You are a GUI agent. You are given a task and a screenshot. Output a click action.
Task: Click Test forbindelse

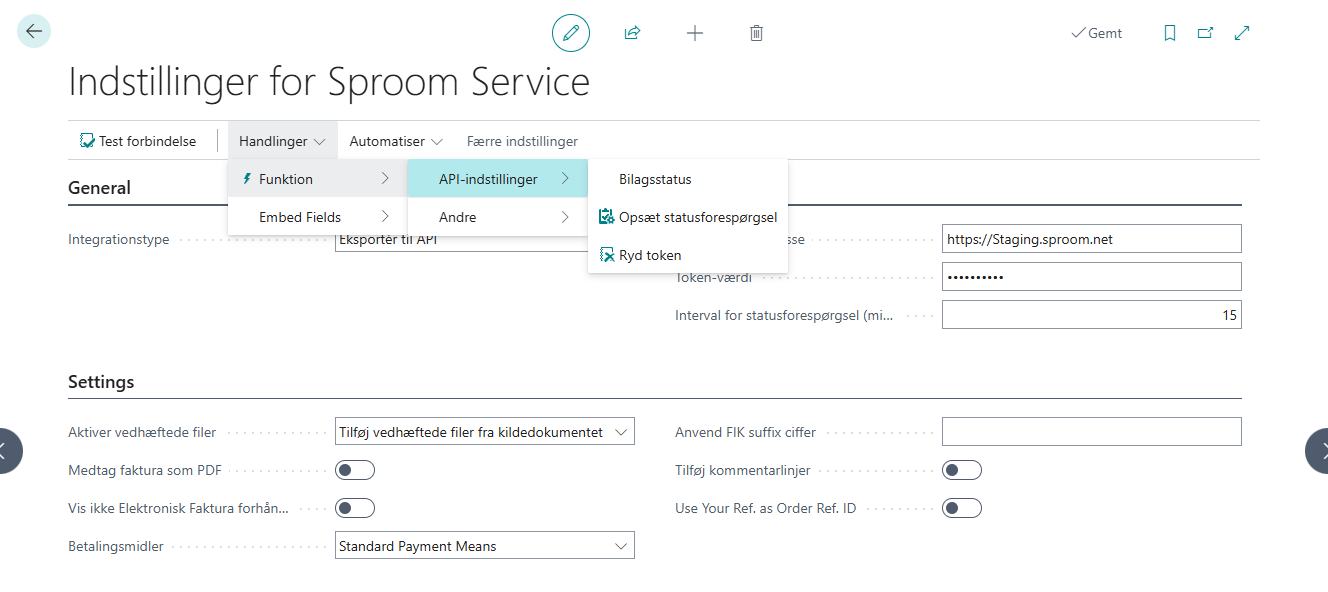(x=138, y=141)
